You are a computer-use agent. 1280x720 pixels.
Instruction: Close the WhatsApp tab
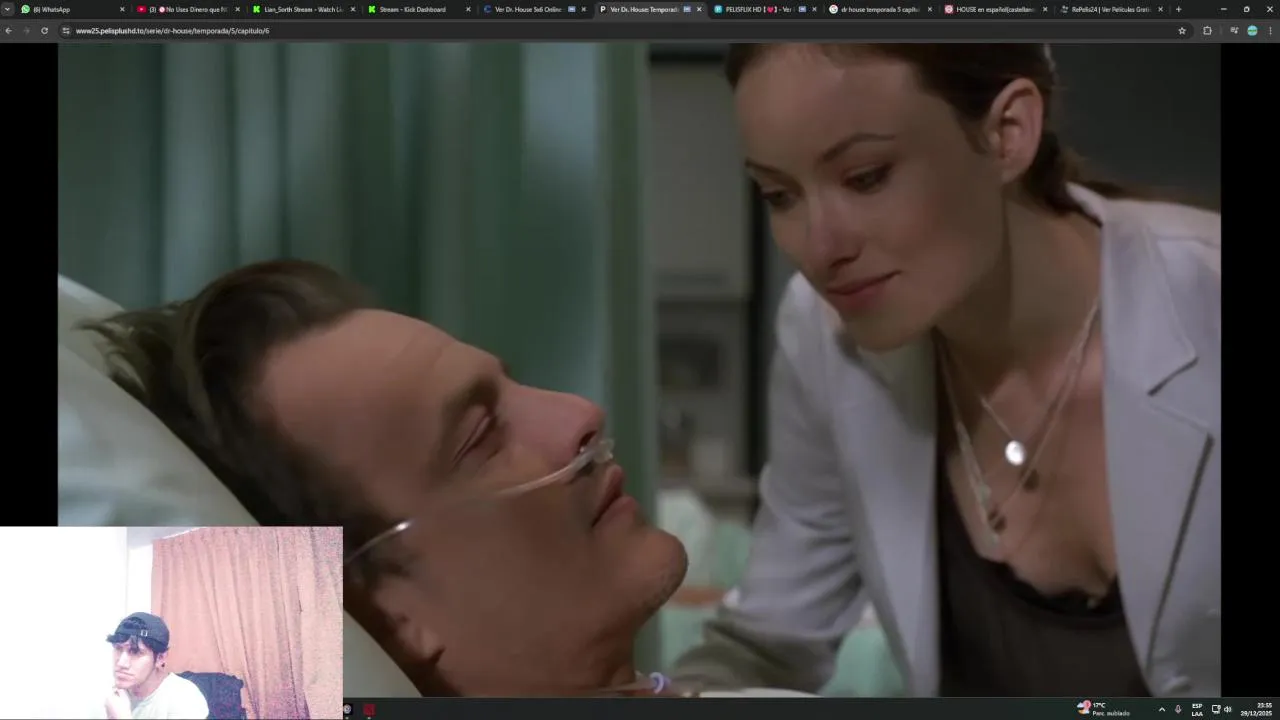click(x=122, y=9)
